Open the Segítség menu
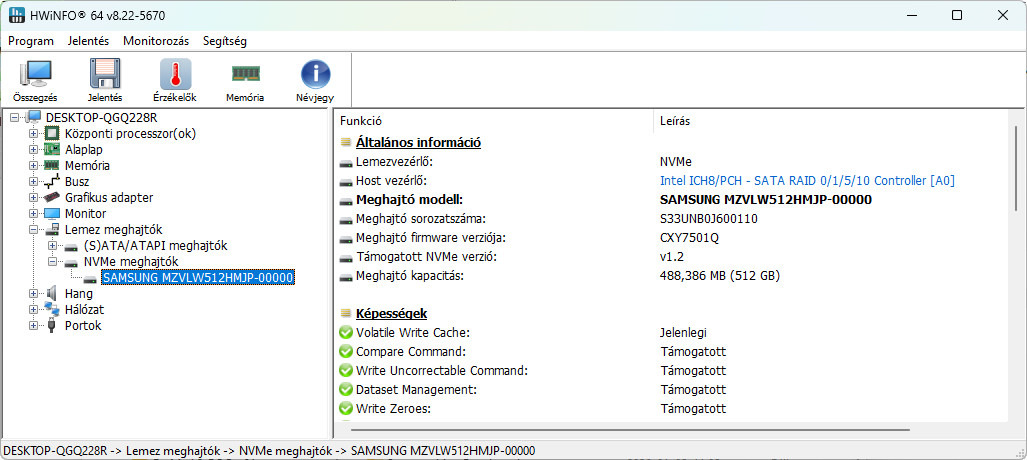This screenshot has width=1027, height=460. tap(225, 41)
